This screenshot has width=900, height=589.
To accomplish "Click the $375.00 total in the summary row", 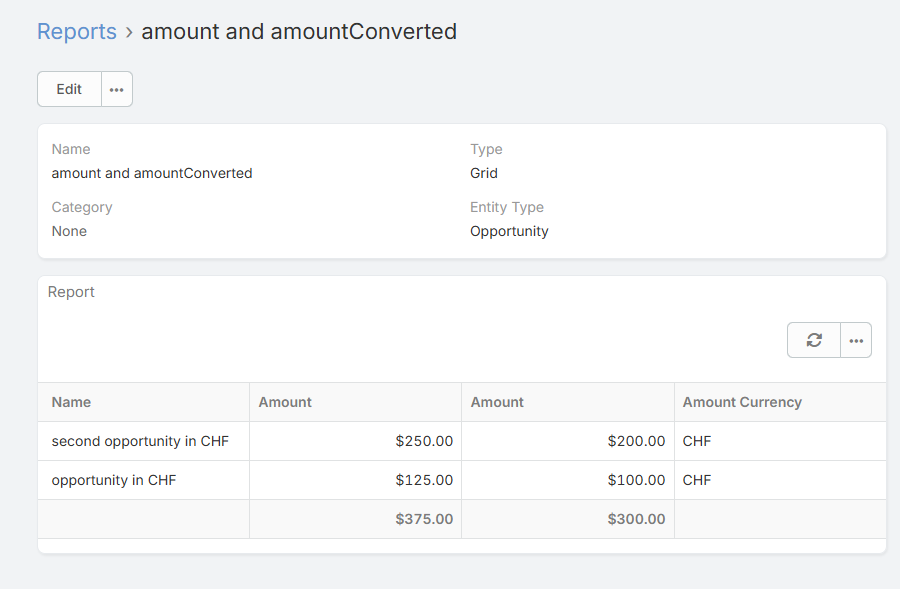I will tap(424, 519).
